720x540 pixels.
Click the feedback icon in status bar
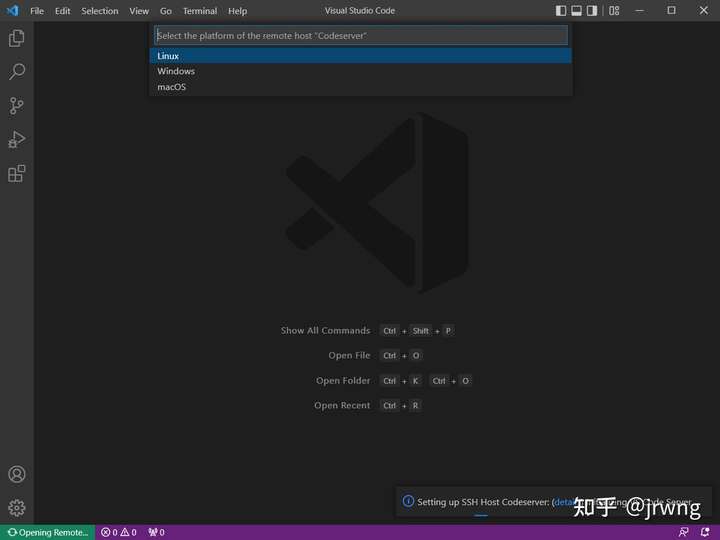coord(683,532)
